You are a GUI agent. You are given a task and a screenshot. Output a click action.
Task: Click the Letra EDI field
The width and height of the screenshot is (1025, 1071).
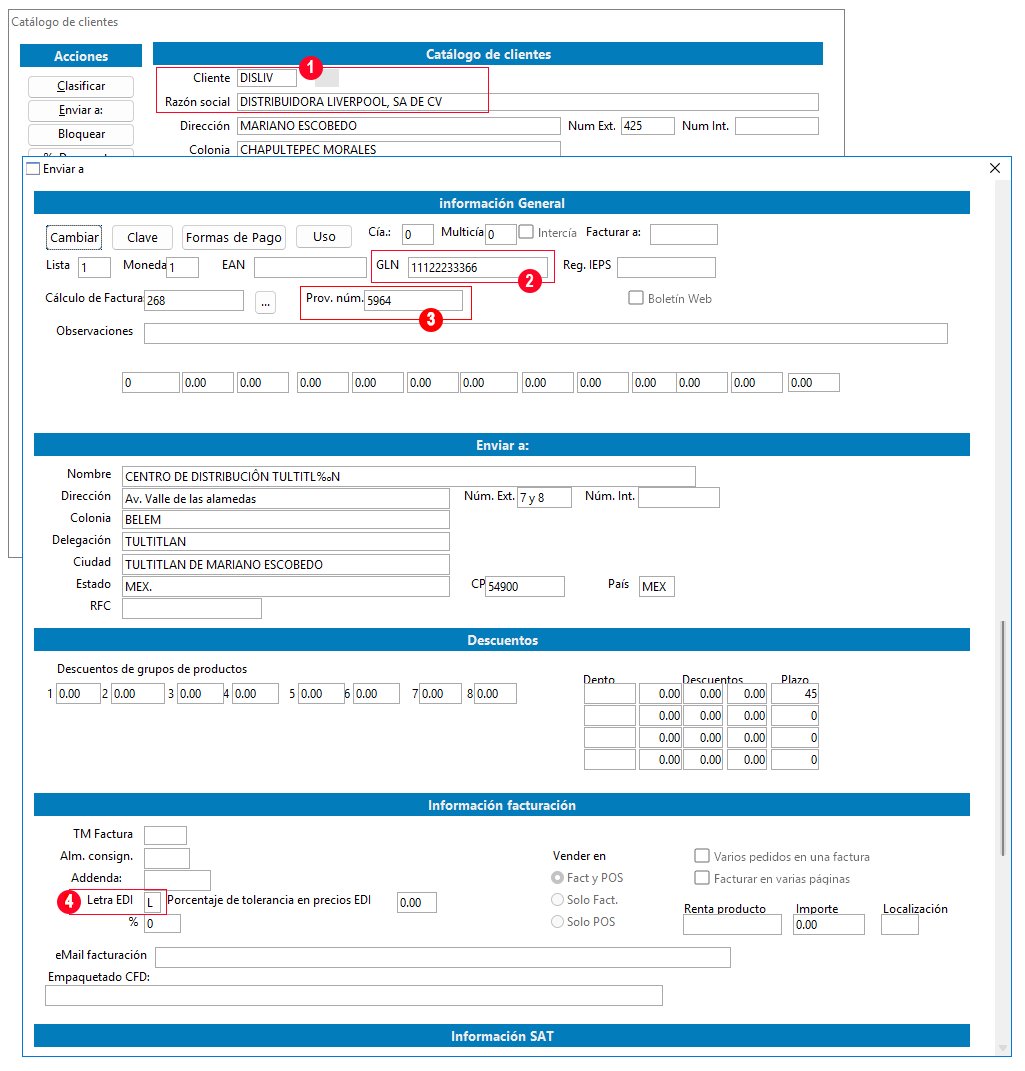click(152, 902)
